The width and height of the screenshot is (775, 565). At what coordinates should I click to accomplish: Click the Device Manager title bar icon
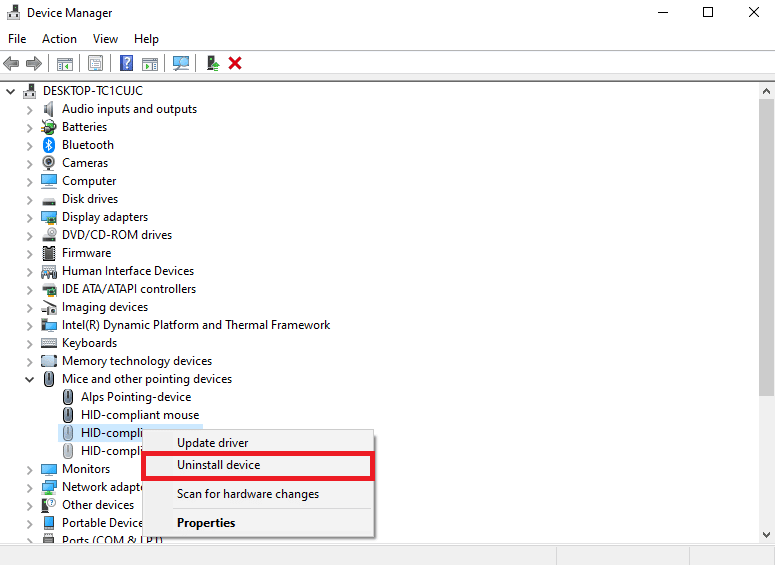[13, 12]
